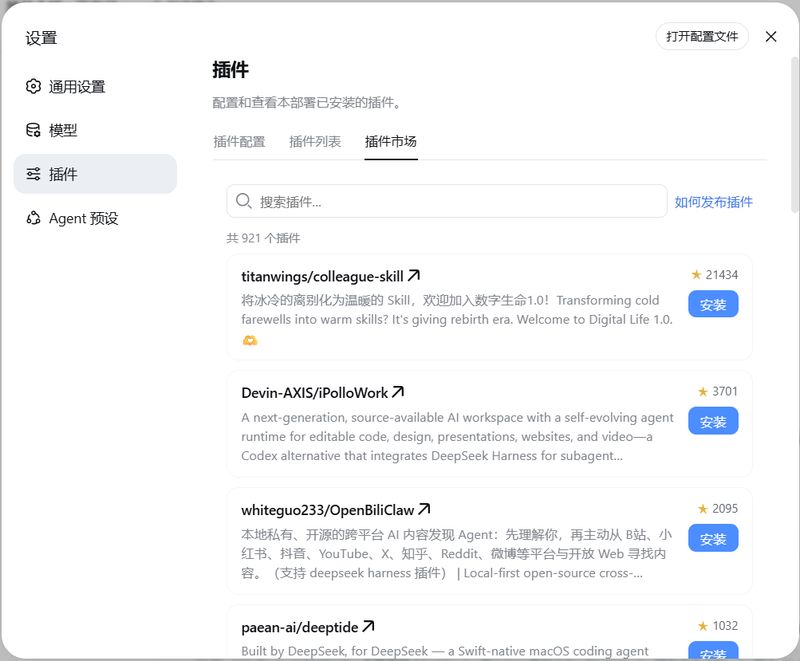Open external link arrow for whiteguo233/OpenBiliClaw

(424, 509)
